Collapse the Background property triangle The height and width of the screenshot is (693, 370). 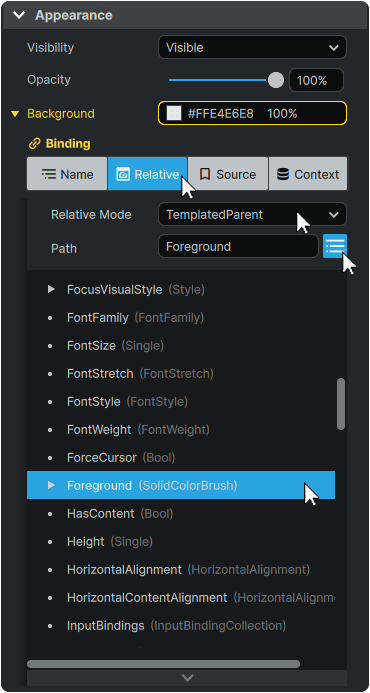[x=15, y=114]
